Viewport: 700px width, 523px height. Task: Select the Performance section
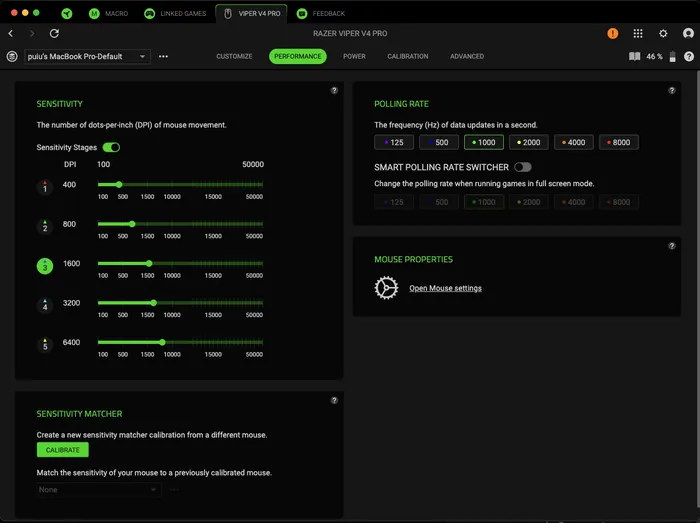coord(298,56)
